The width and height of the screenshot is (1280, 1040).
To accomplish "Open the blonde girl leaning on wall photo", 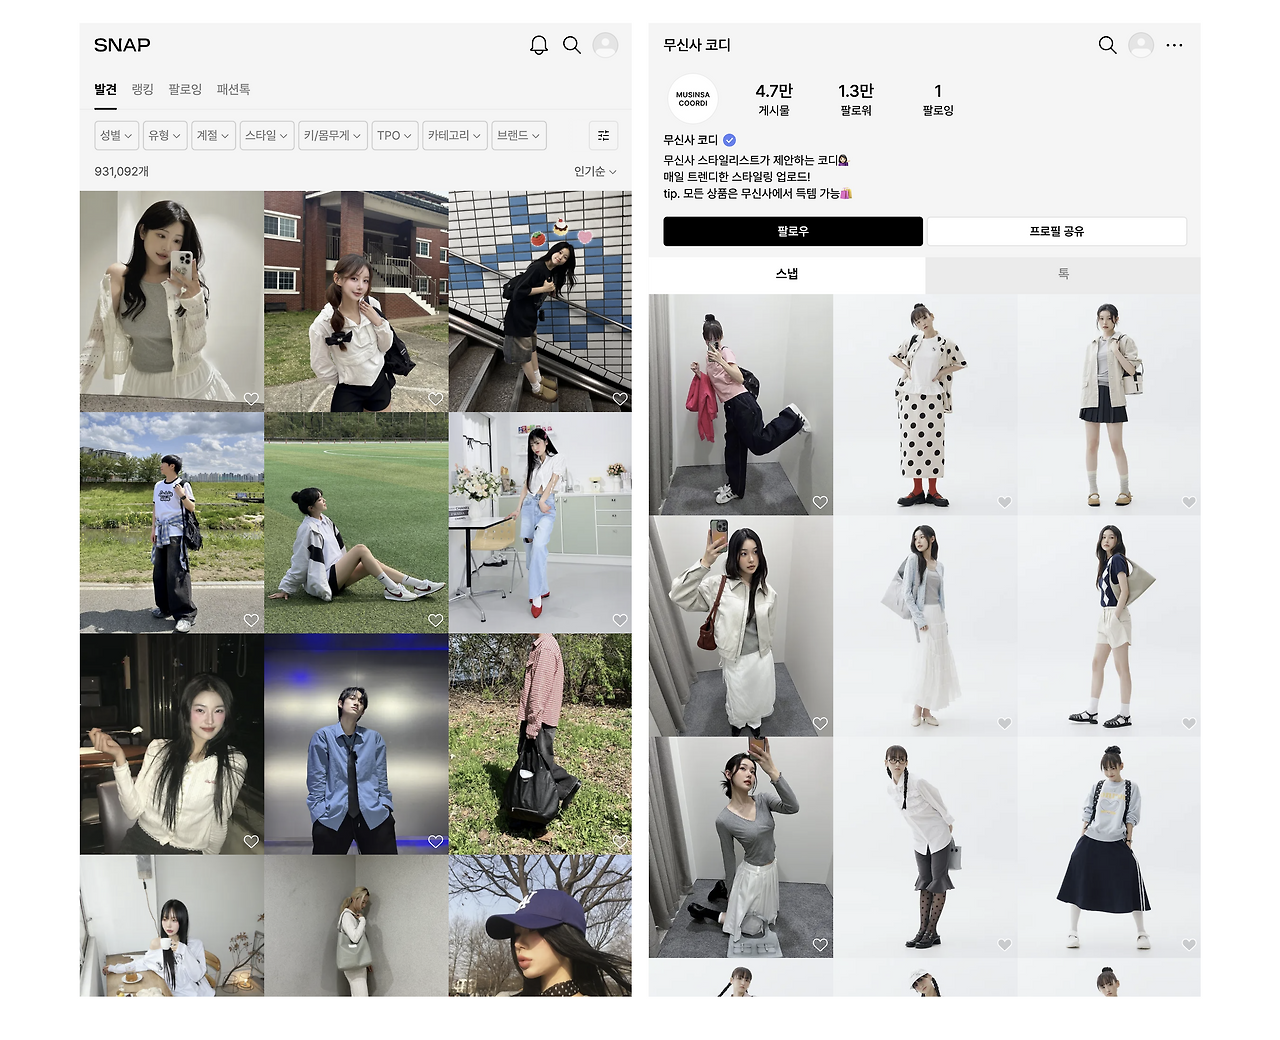I will click(356, 926).
